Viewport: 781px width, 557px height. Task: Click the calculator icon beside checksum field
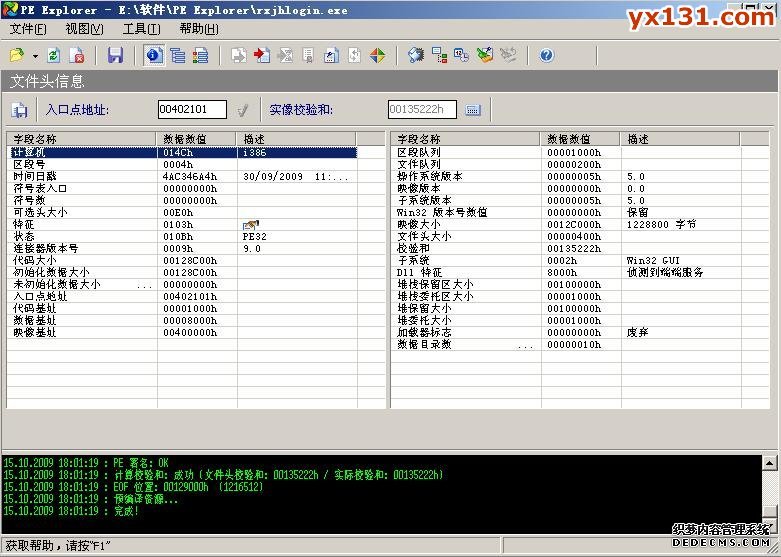[x=473, y=110]
